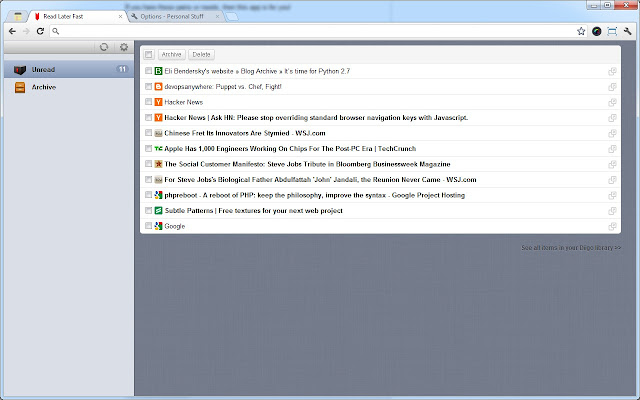Open page icon for Hacker News row
640x400 pixels.
coord(612,102)
